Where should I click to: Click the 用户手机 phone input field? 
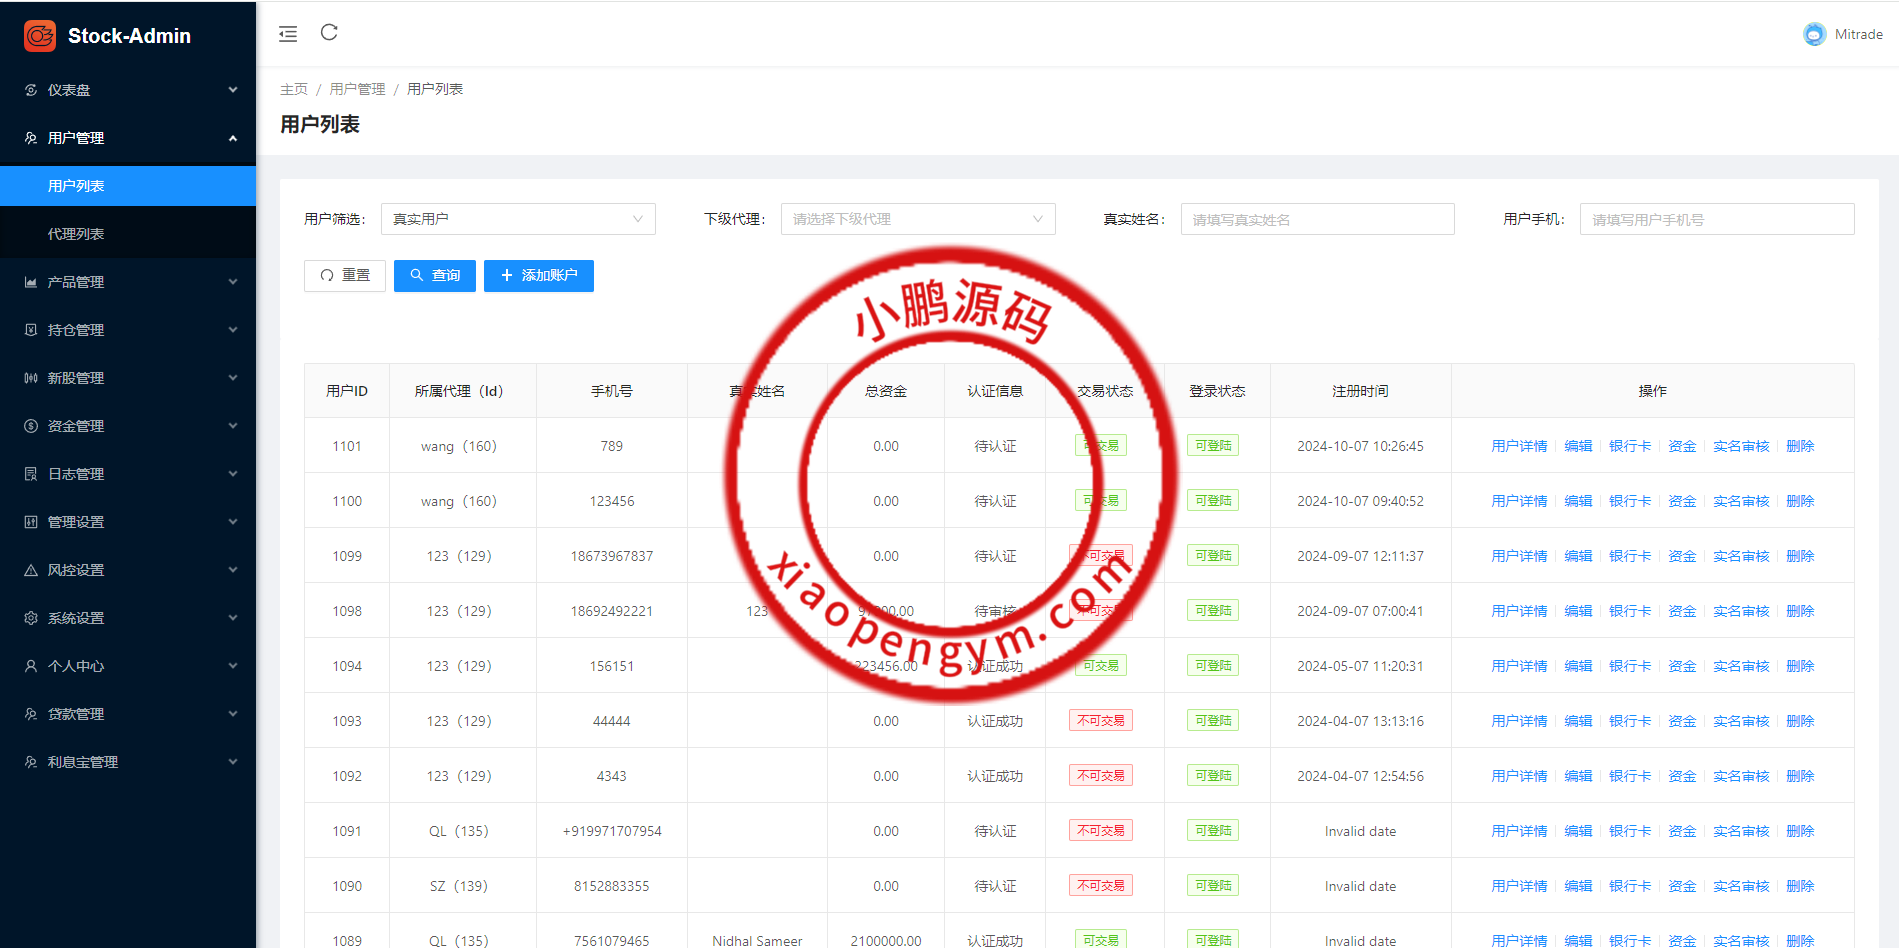click(x=1716, y=219)
